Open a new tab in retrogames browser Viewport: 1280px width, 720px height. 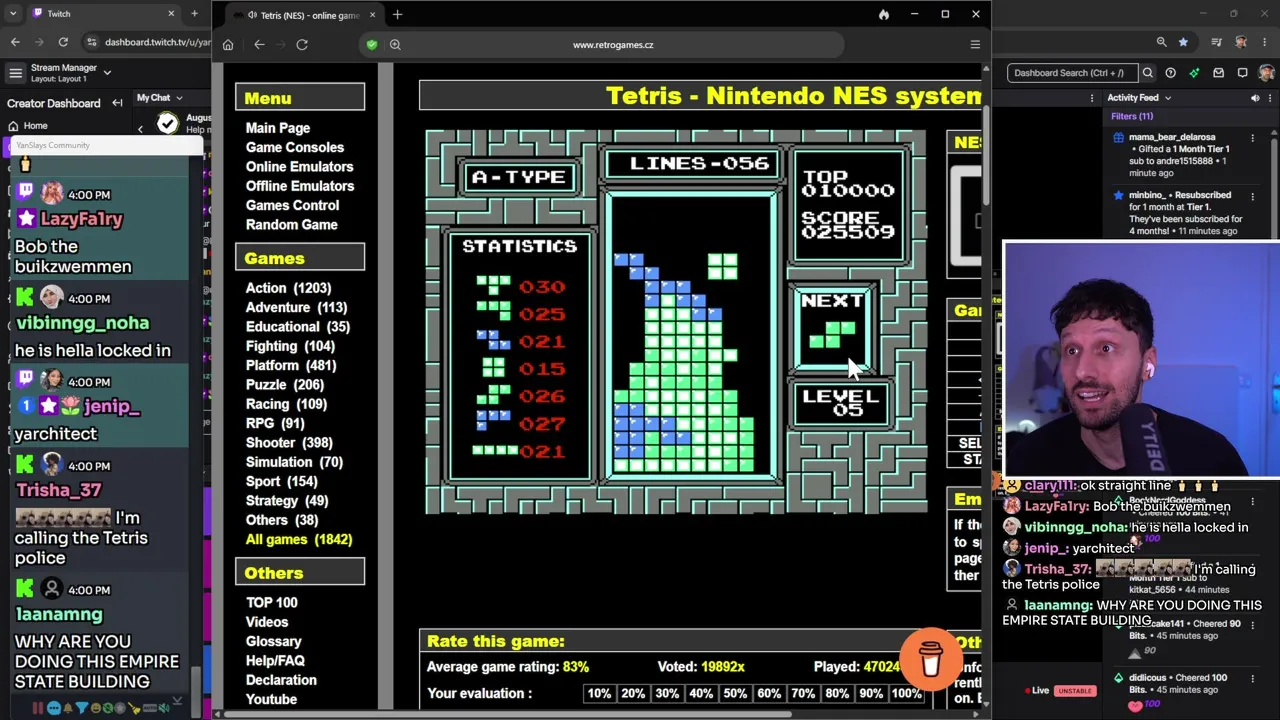[397, 15]
